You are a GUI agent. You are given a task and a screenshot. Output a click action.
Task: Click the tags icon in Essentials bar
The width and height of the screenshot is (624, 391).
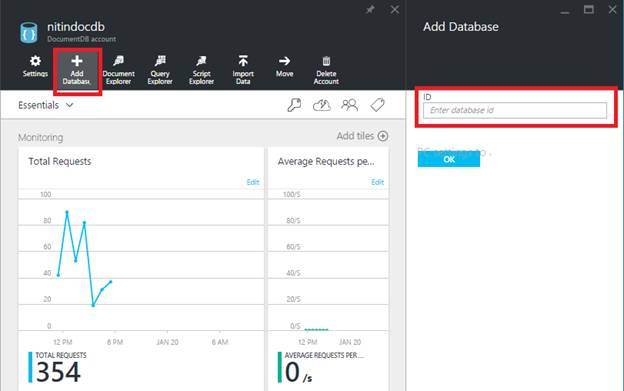point(377,105)
